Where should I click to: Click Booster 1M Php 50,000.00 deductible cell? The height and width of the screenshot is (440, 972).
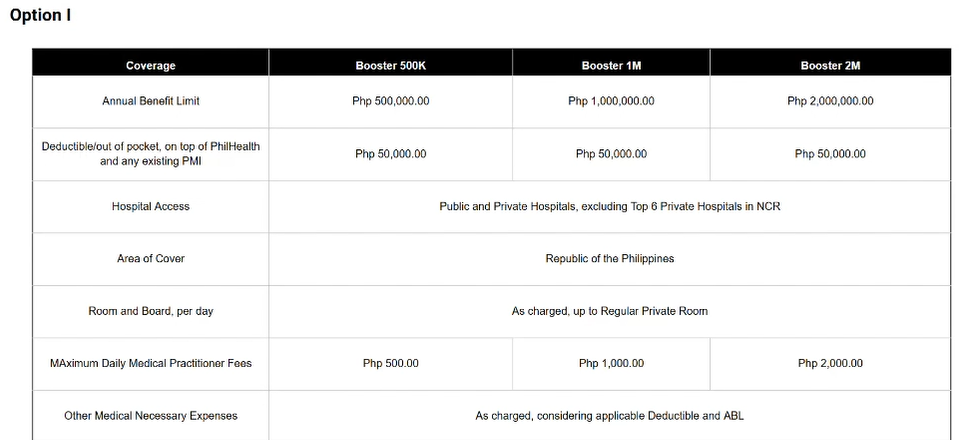(x=611, y=154)
